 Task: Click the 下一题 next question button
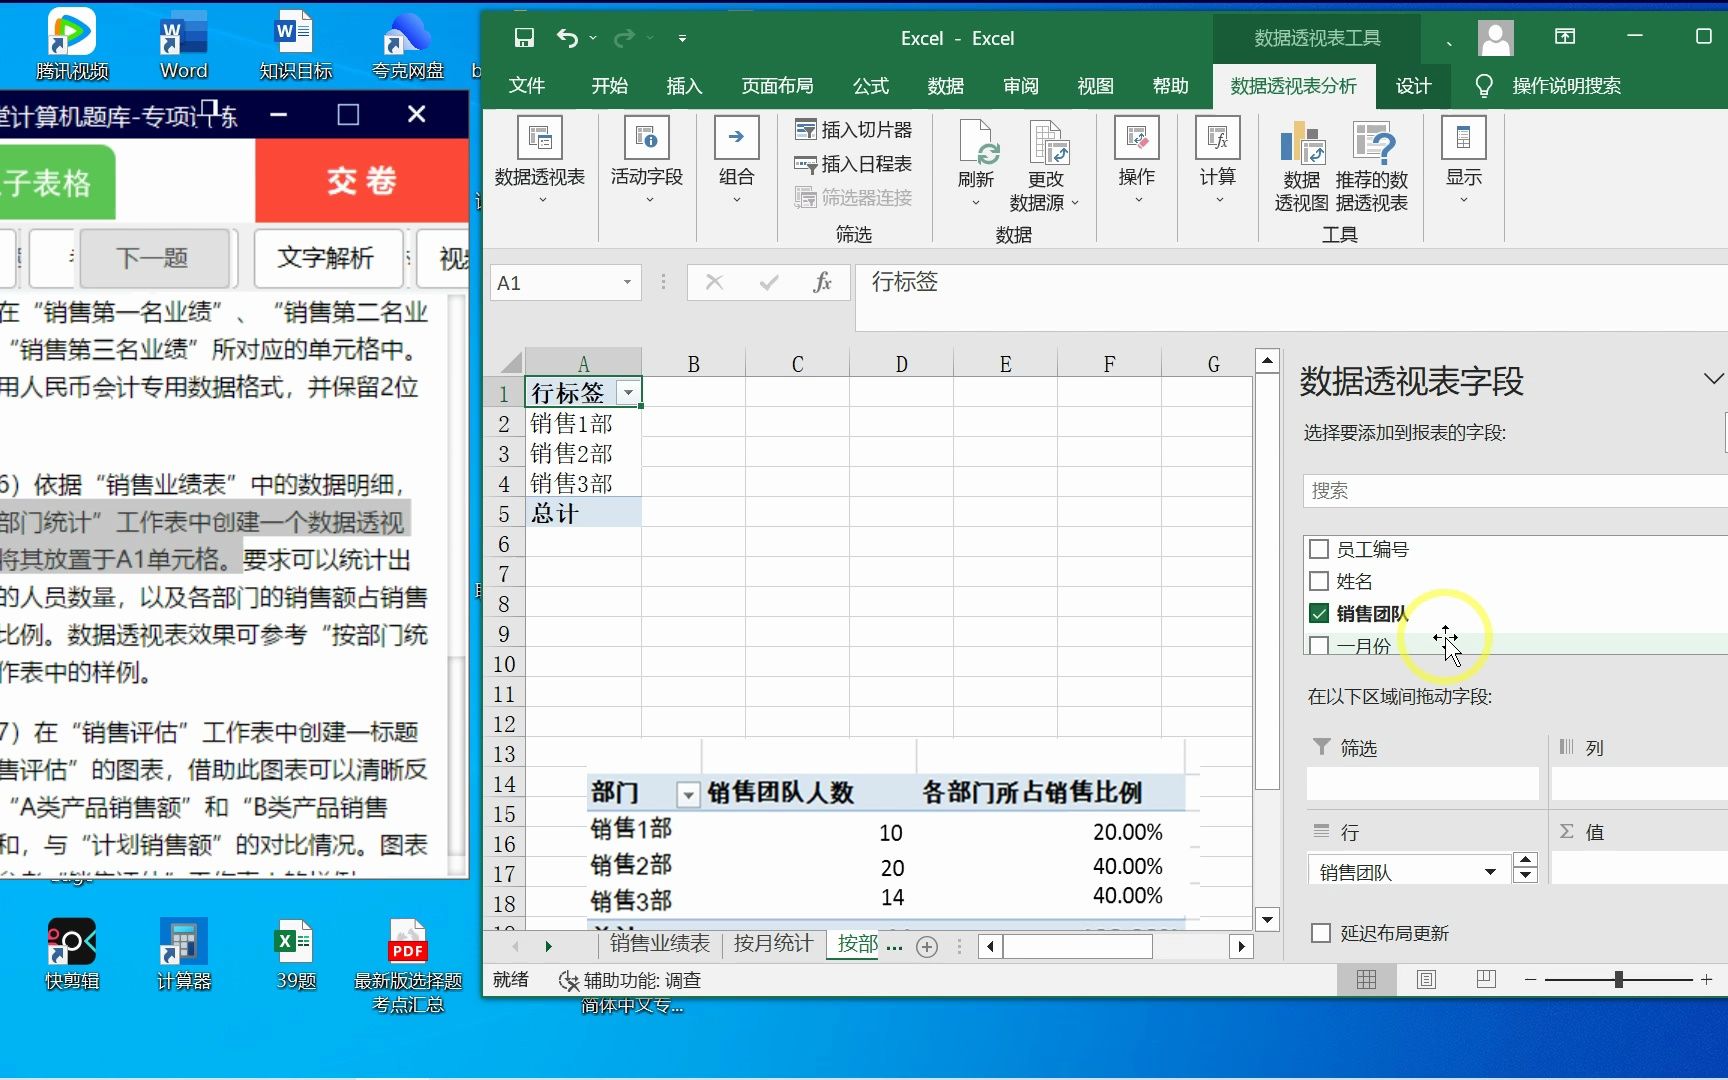155,258
